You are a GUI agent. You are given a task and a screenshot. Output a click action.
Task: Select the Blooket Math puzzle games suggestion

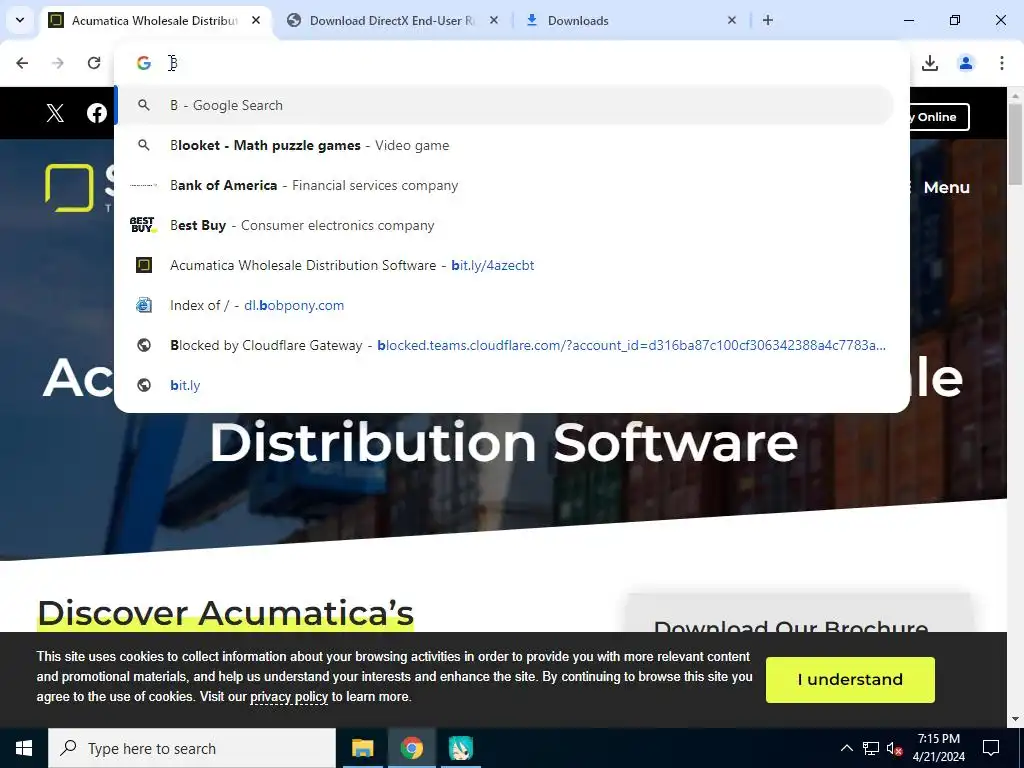(x=504, y=145)
